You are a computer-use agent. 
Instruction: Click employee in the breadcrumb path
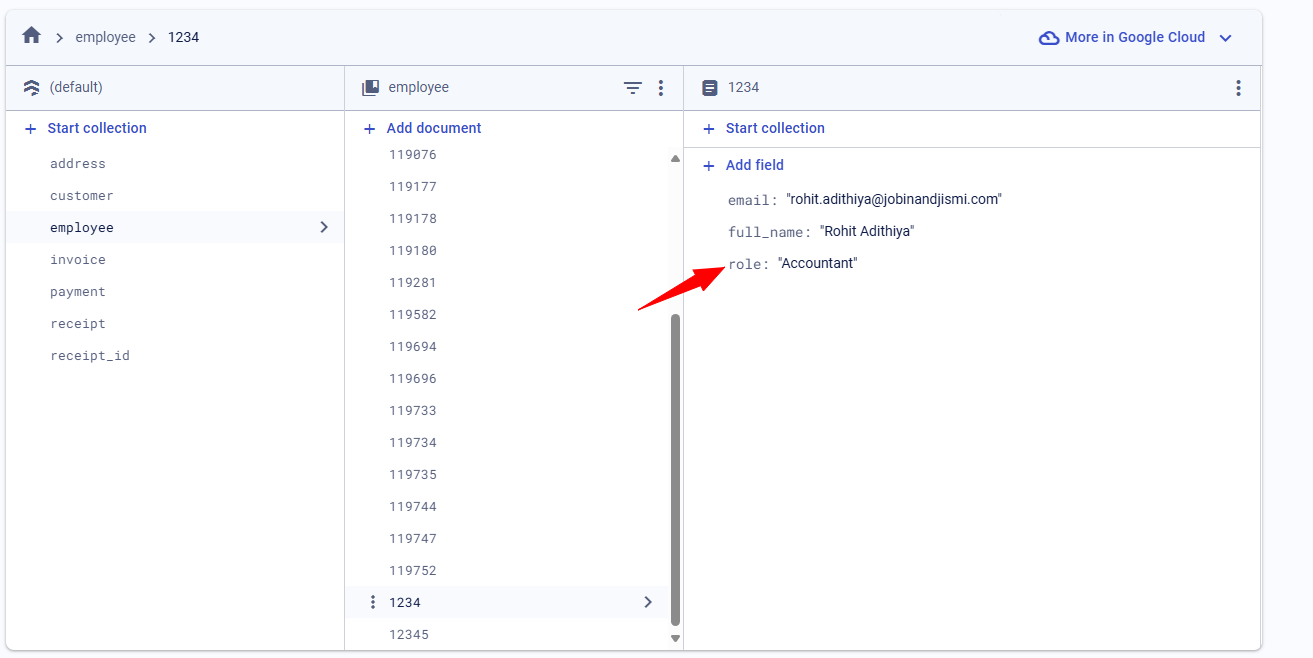[105, 37]
